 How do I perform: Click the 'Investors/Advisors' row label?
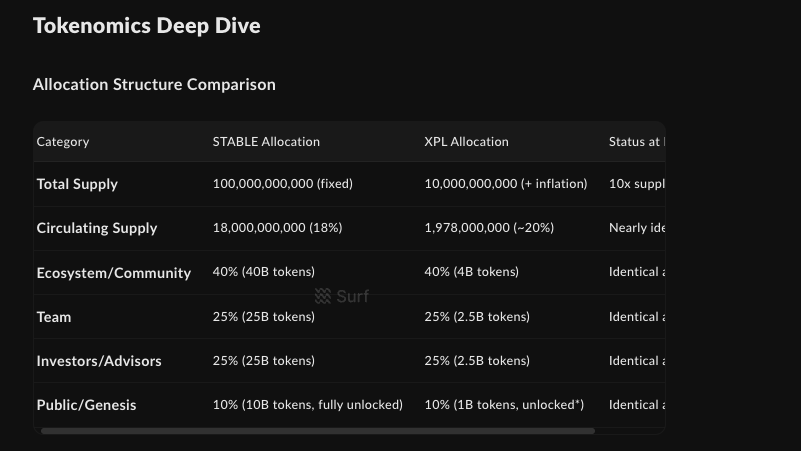coord(99,361)
